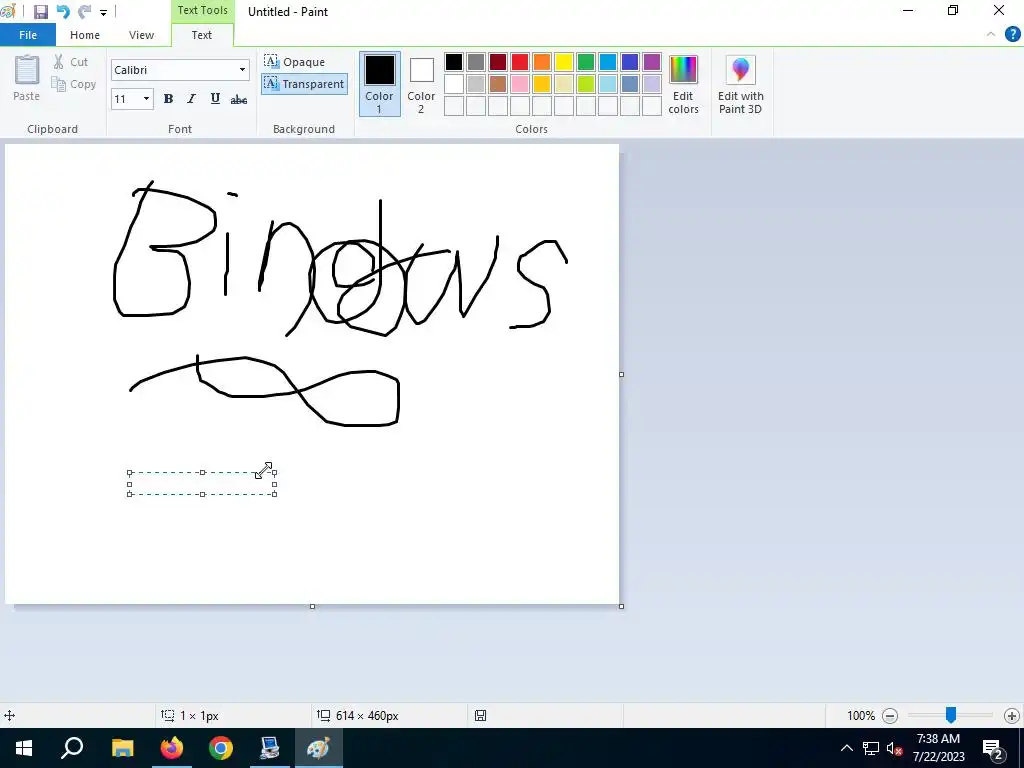Click the Save icon in quick access toolbar
This screenshot has width=1024, height=768.
40,12
